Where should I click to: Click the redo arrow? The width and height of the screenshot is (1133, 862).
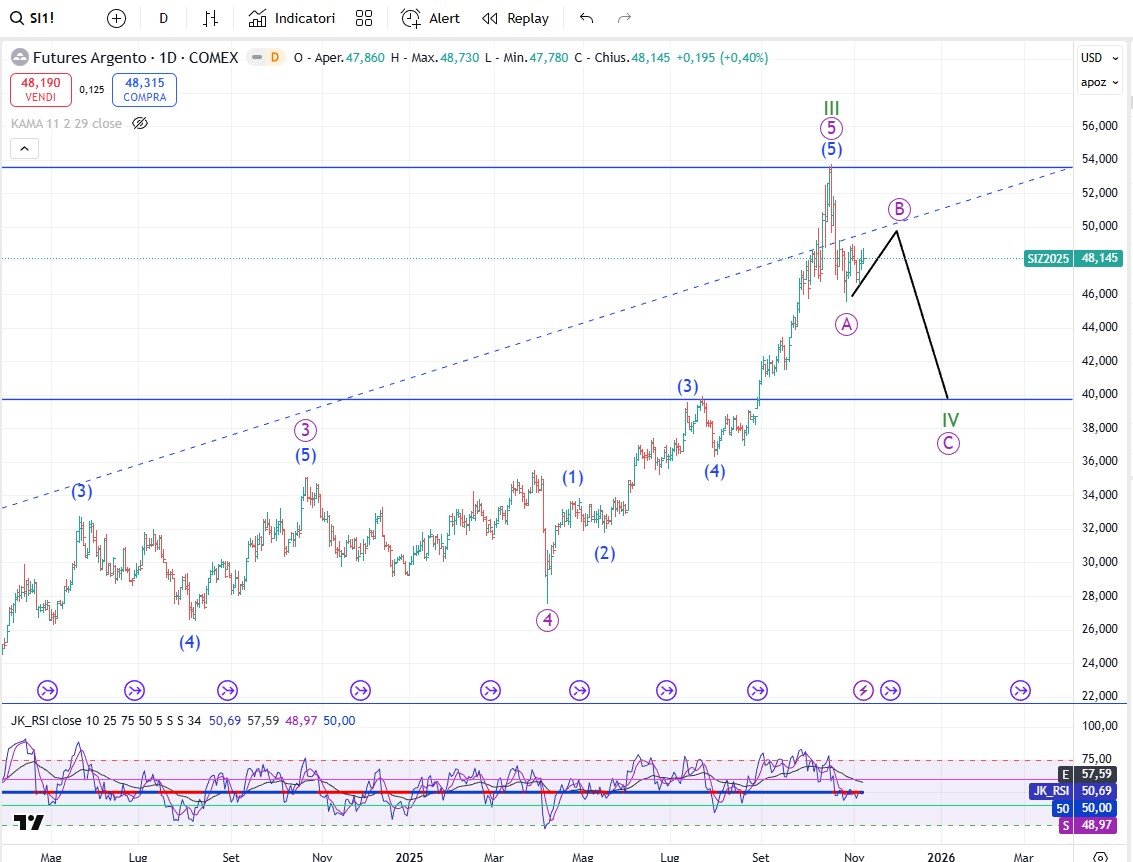tap(625, 18)
